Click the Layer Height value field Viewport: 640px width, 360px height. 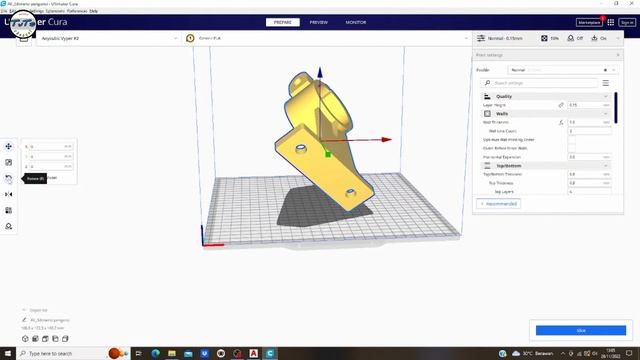[589, 105]
